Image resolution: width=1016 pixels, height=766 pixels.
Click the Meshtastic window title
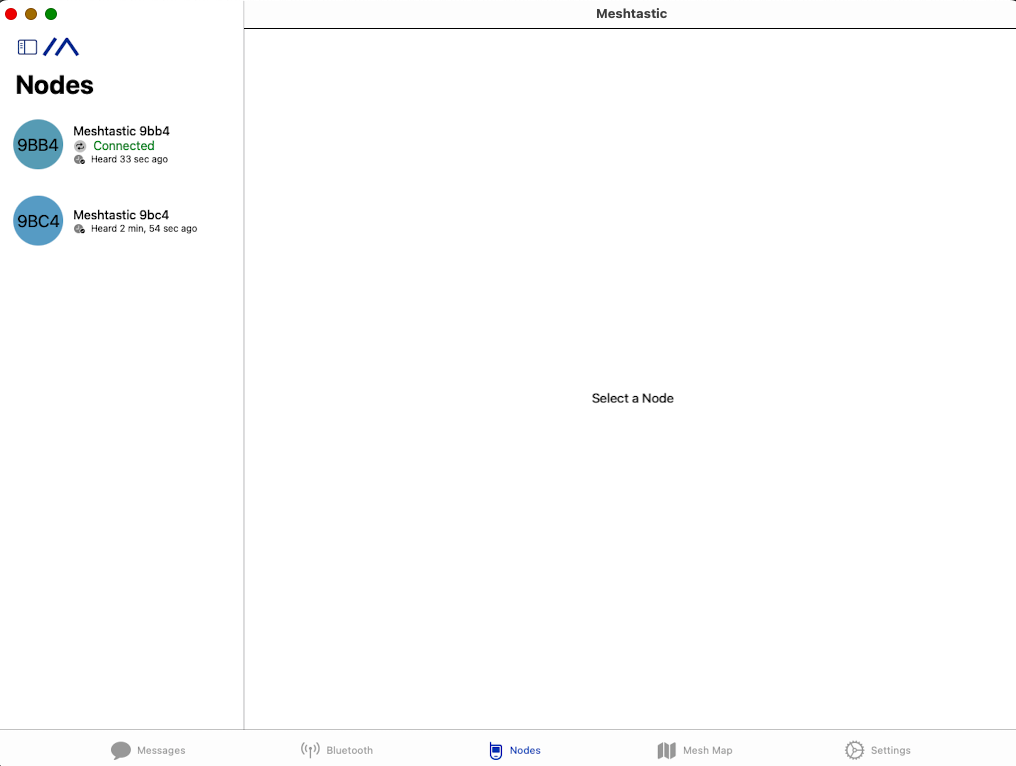(631, 14)
